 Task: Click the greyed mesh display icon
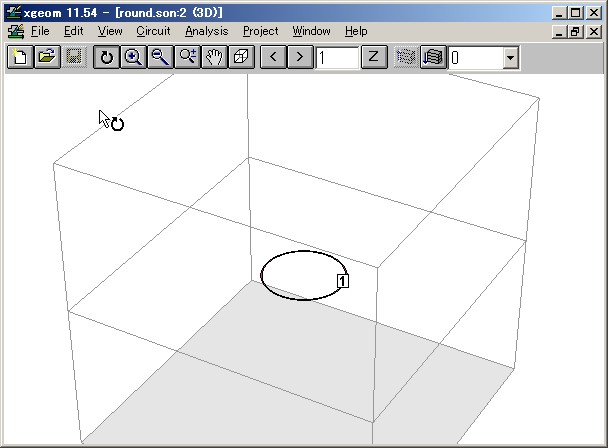[406, 57]
